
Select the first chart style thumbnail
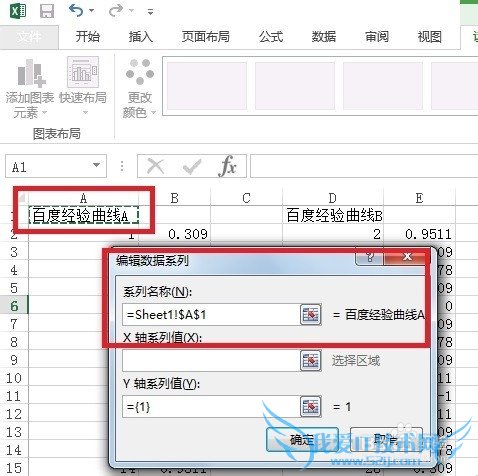pyautogui.click(x=207, y=86)
